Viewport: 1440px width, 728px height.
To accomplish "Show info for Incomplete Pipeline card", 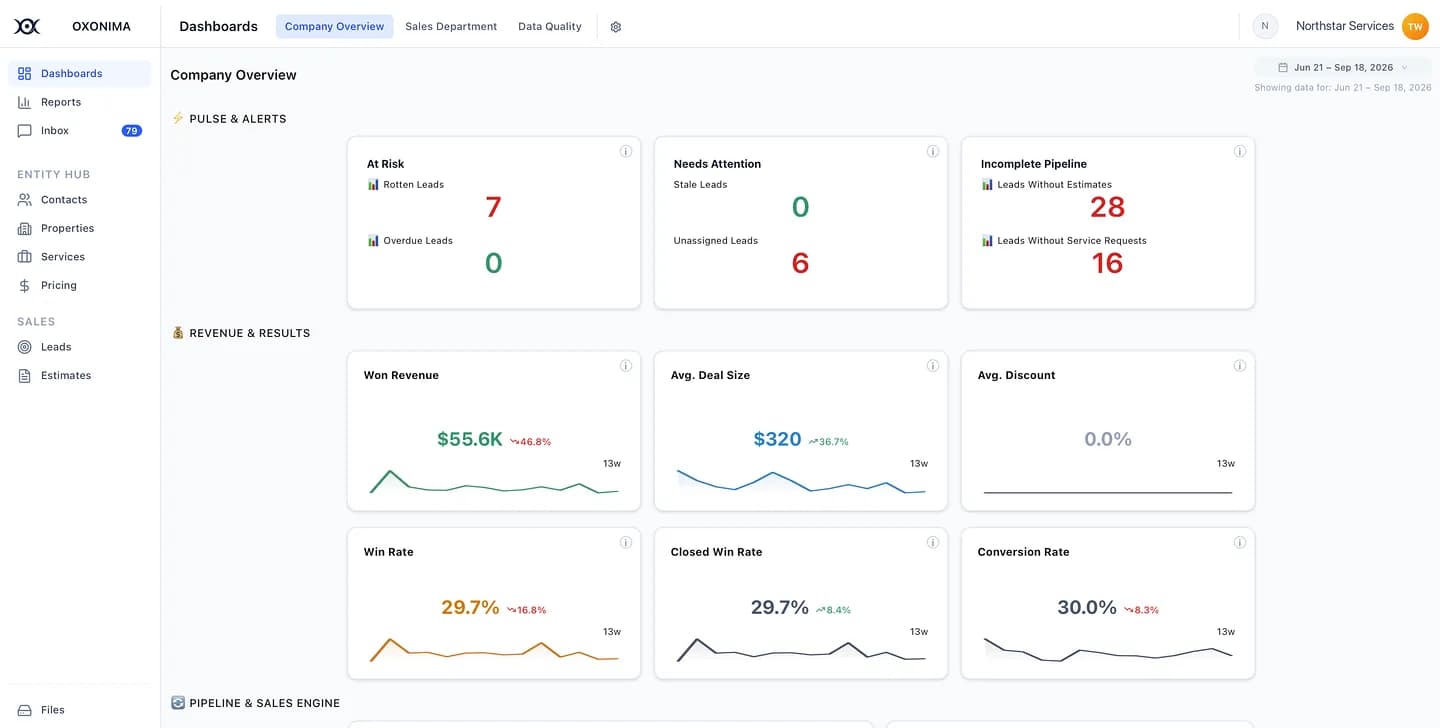I will pos(1240,152).
